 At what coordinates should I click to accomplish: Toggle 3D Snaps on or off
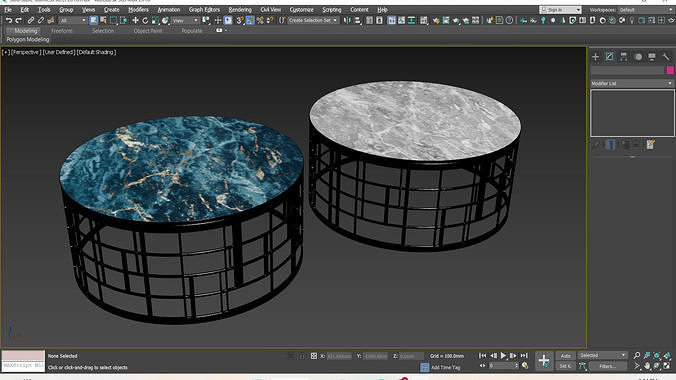(240, 20)
